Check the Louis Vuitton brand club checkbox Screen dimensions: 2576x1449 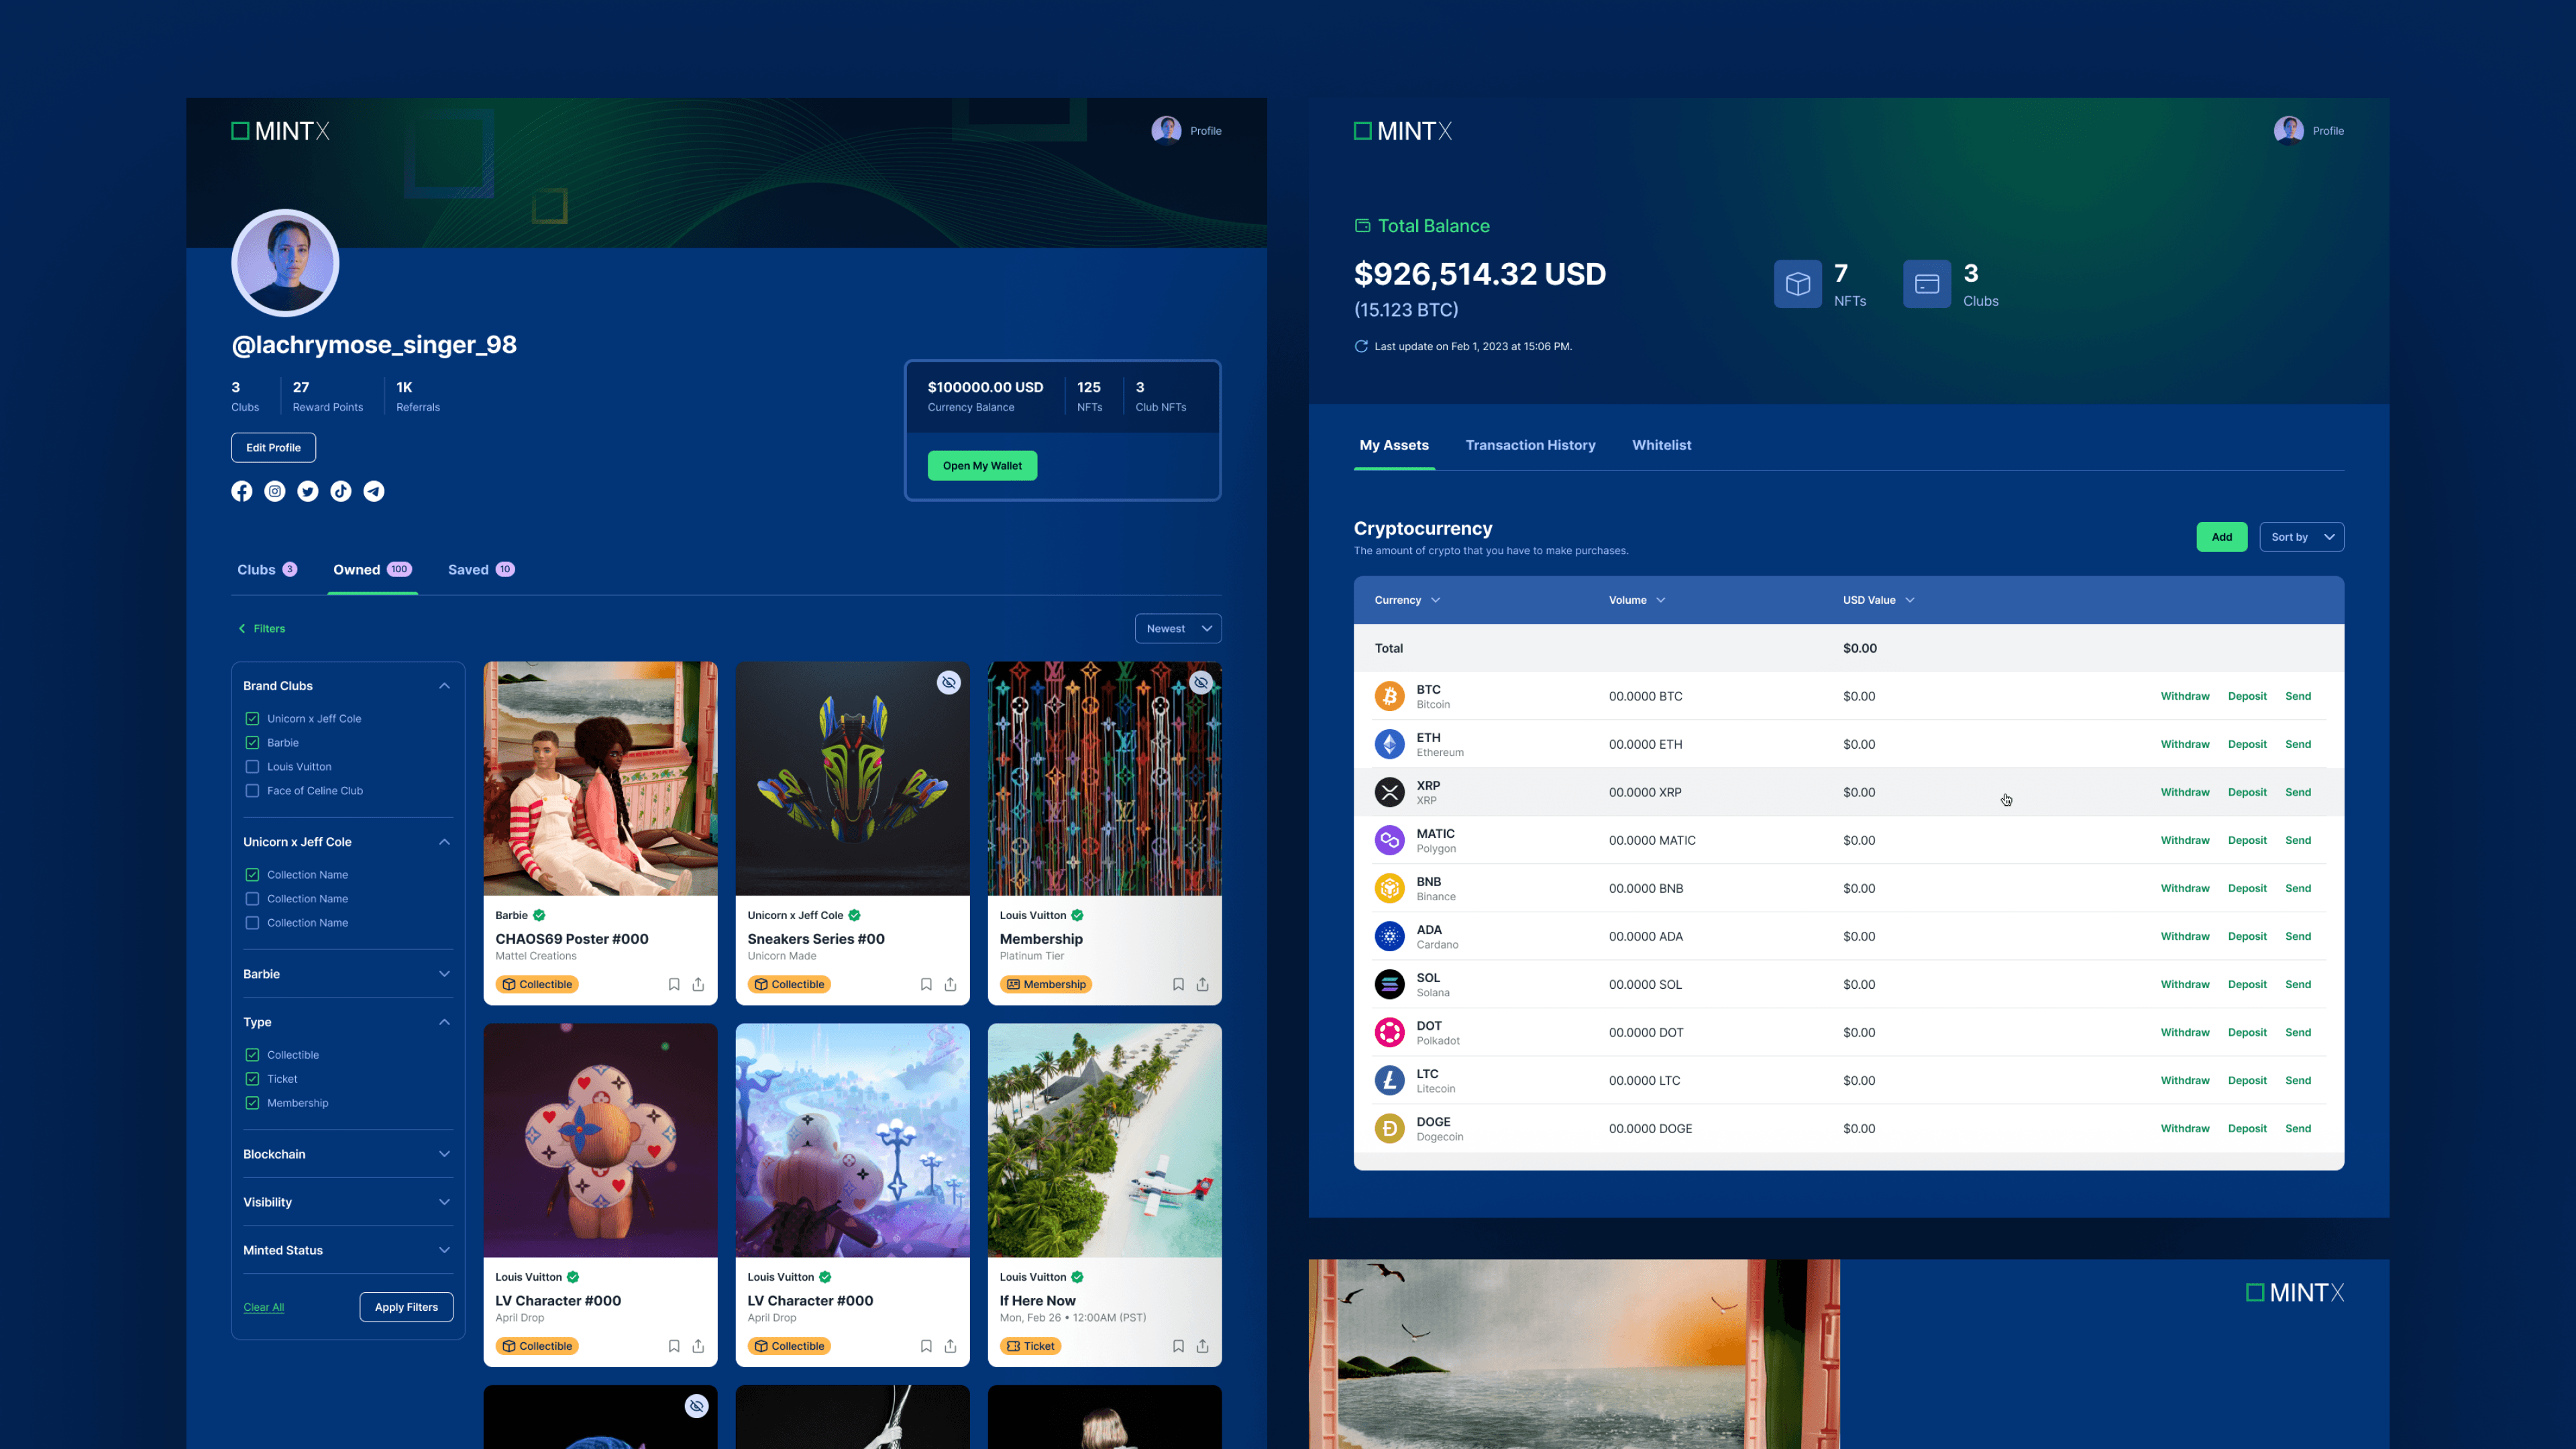tap(252, 767)
